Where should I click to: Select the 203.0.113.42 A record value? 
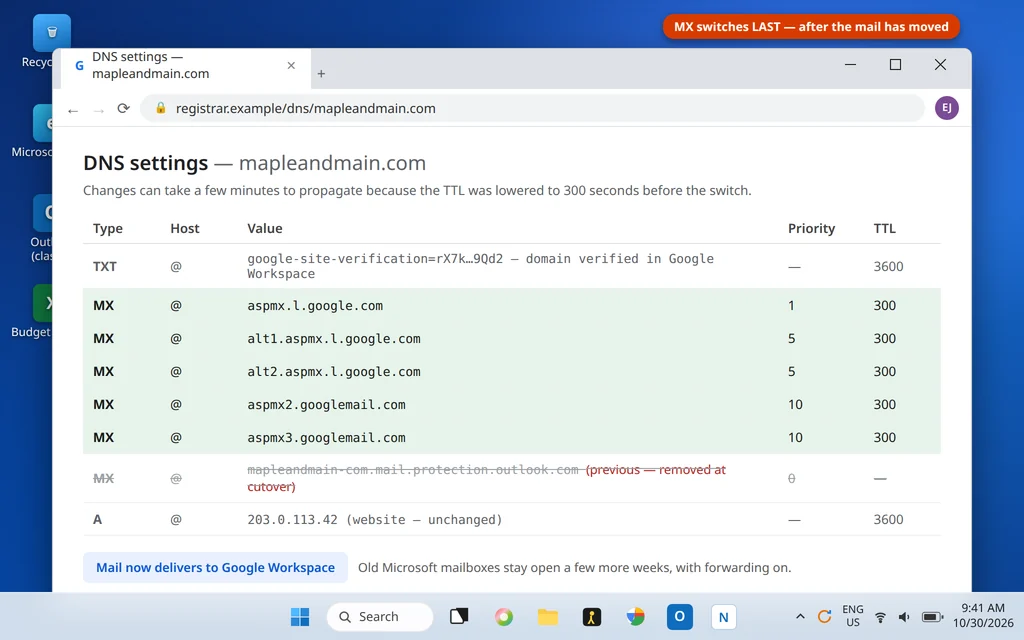(x=374, y=520)
